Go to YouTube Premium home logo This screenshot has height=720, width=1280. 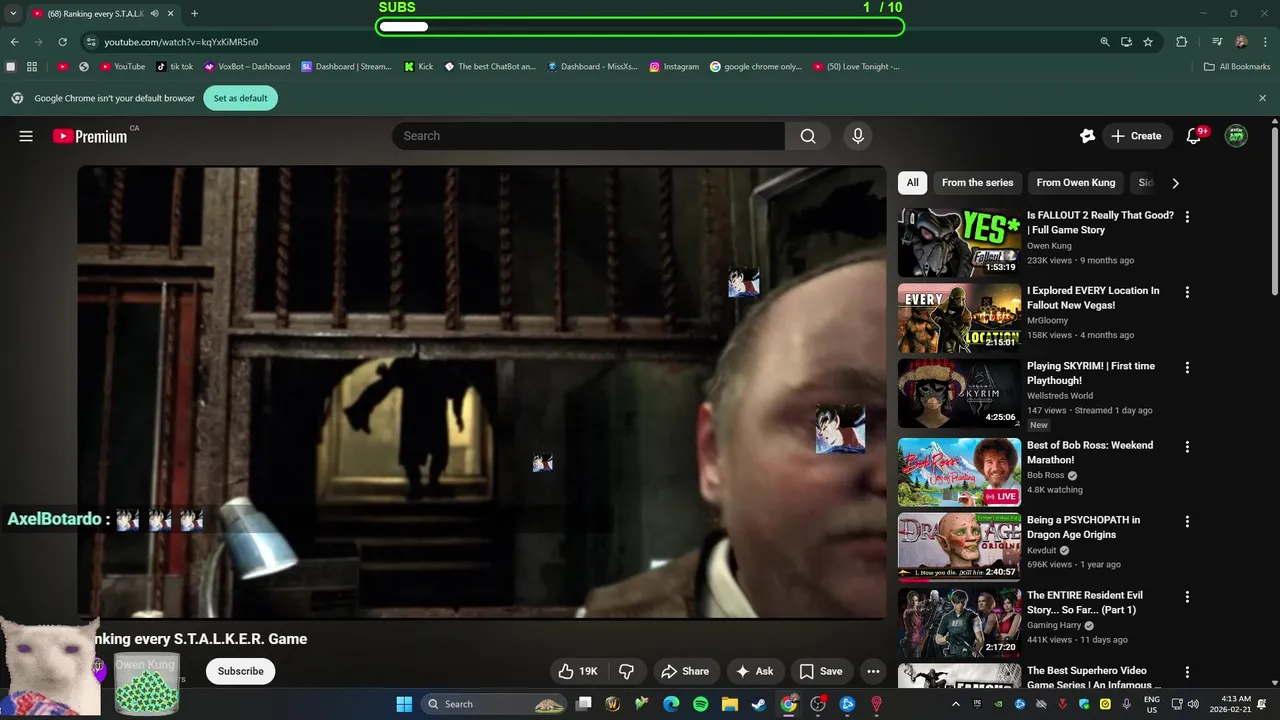click(x=90, y=136)
